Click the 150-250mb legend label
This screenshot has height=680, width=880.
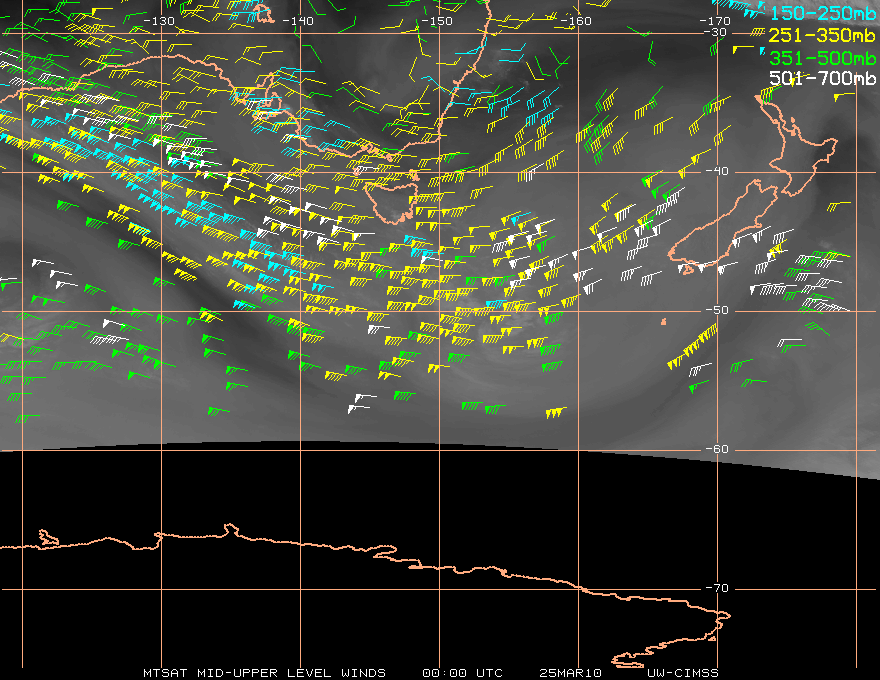tap(822, 13)
